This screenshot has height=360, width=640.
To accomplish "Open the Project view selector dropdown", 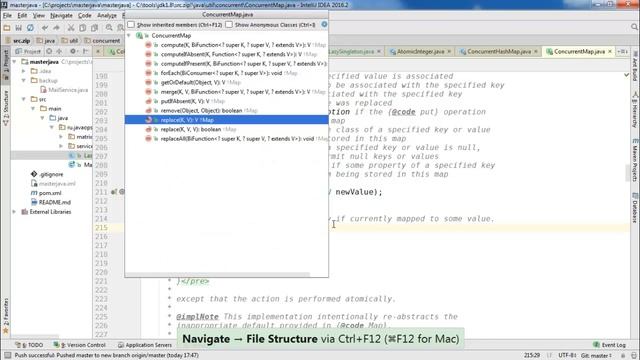I will coord(28,51).
